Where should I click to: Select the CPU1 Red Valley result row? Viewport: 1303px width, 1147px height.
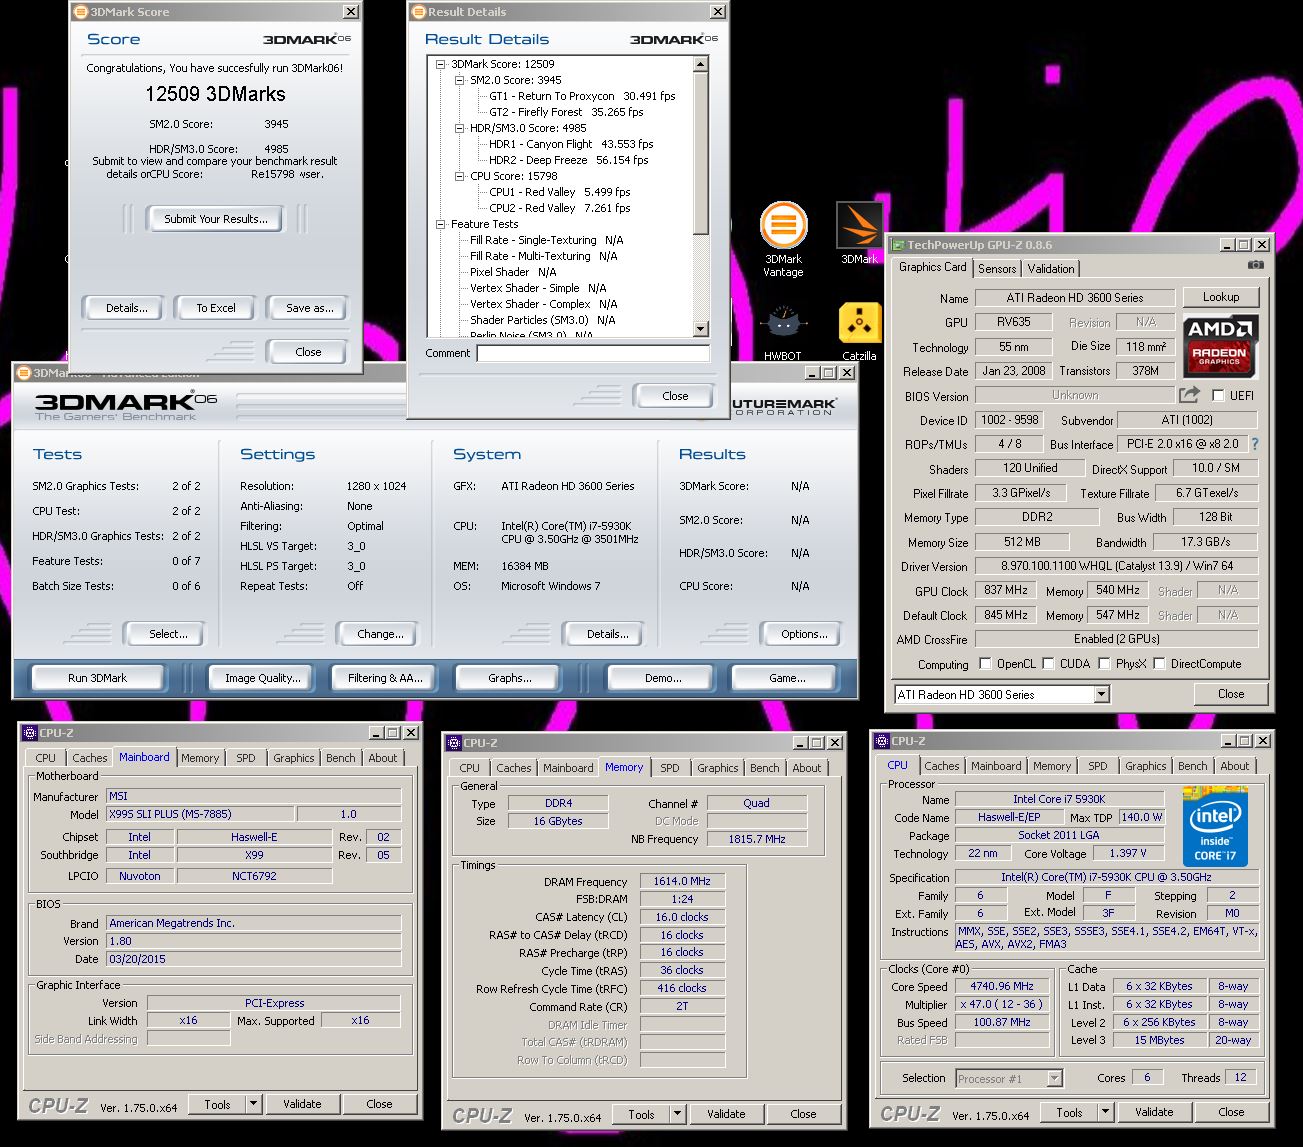tap(560, 192)
